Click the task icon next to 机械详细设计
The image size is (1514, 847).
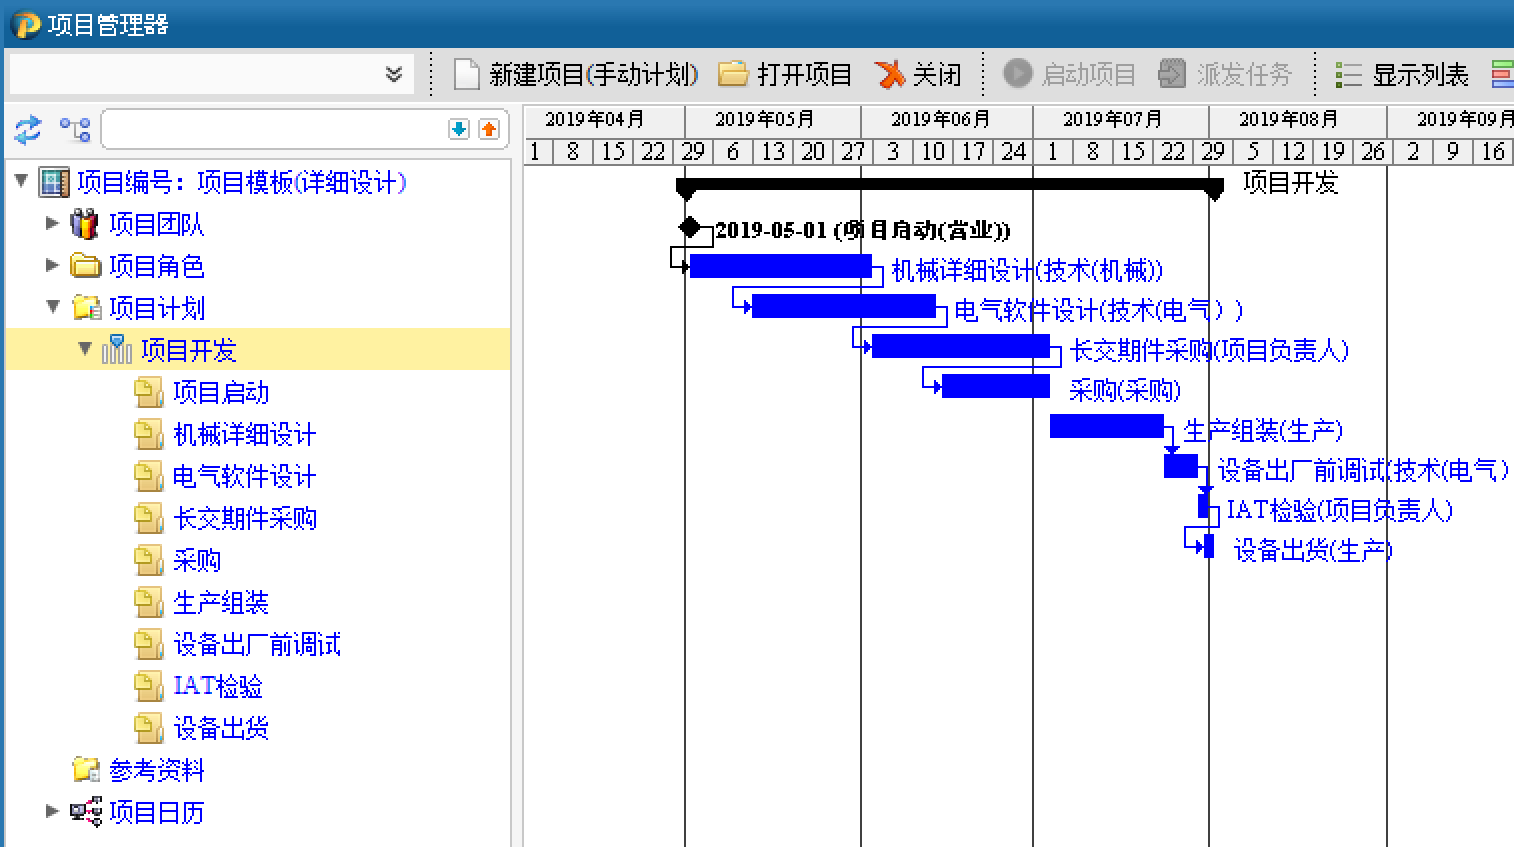point(149,434)
